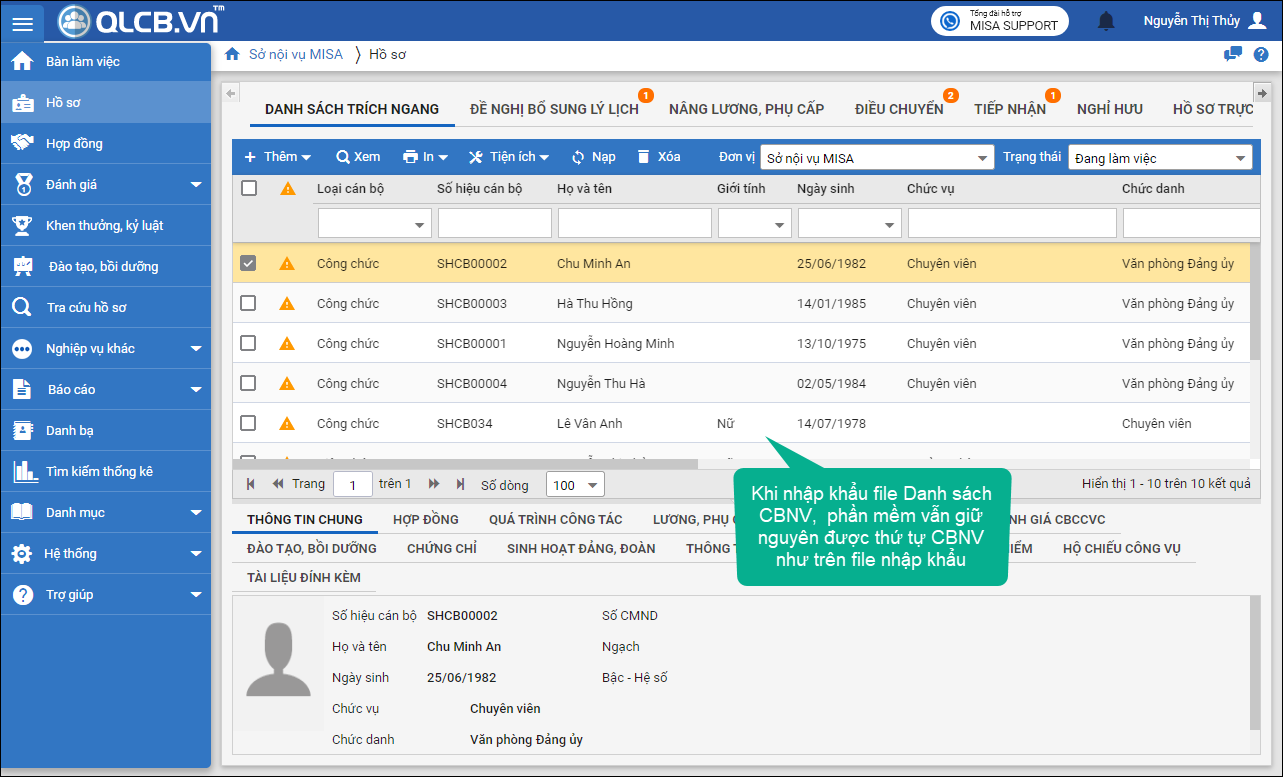Open the Đơn vị dropdown
Viewport: 1283px width, 777px height.
click(981, 158)
